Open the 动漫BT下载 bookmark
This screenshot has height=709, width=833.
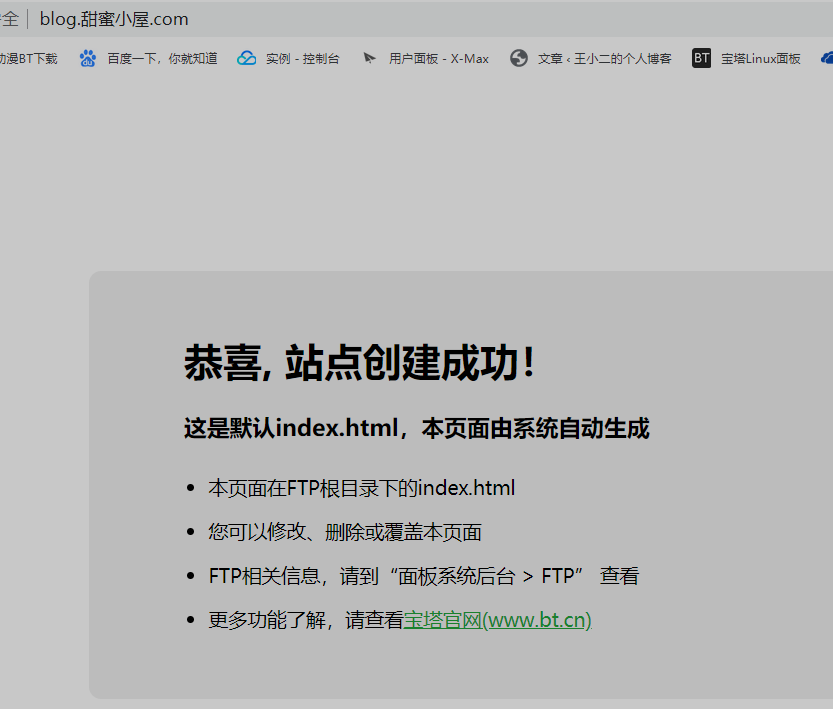[28, 58]
